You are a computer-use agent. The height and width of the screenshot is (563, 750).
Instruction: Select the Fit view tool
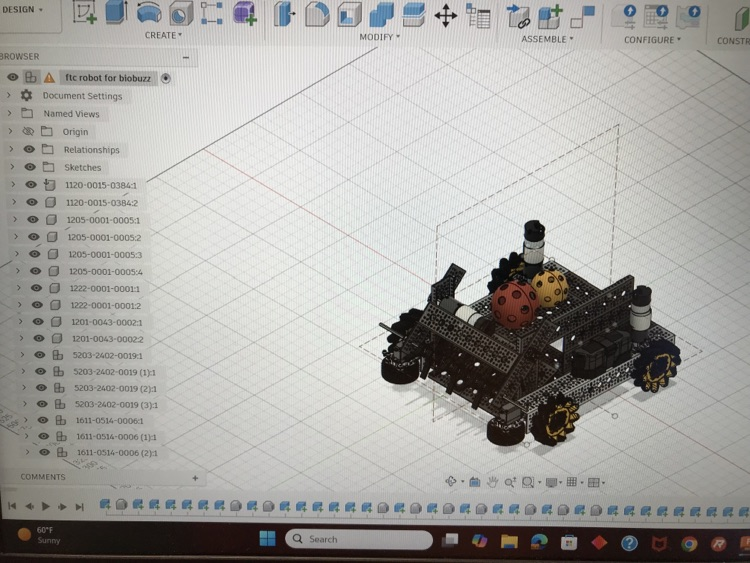(x=528, y=482)
